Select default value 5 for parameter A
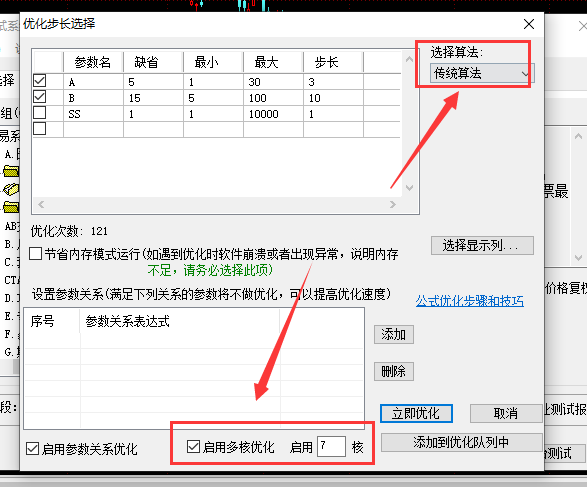587x487 pixels. [x=153, y=82]
